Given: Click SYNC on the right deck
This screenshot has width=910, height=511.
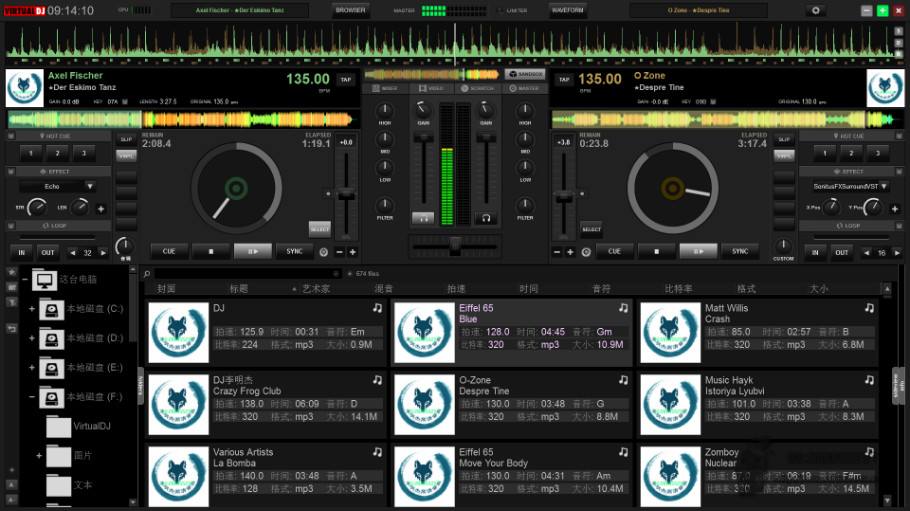Looking at the screenshot, I should click(740, 251).
